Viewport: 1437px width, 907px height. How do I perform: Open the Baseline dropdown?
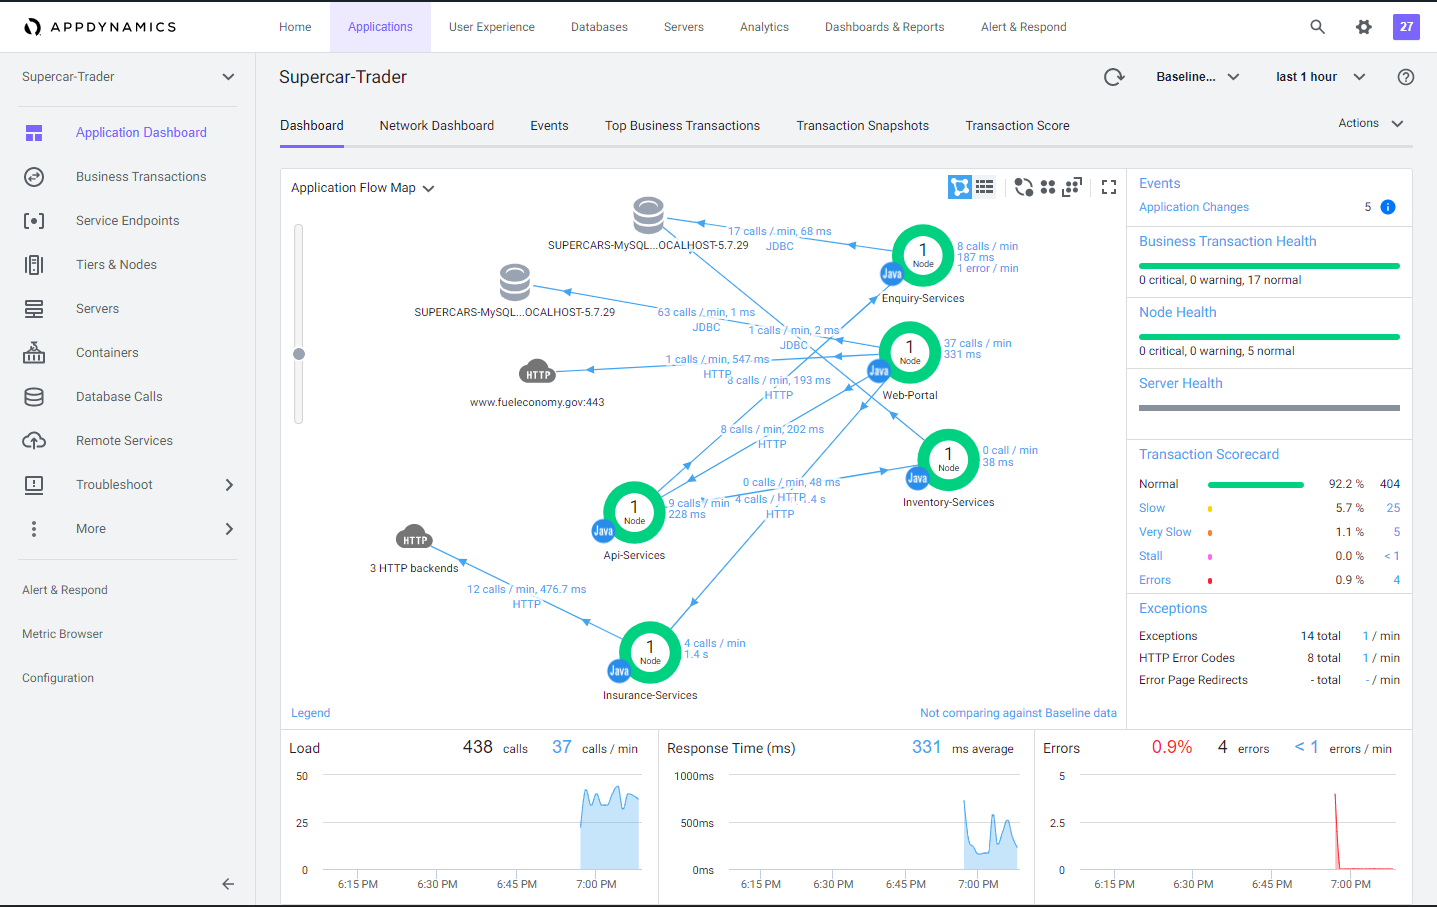1198,77
